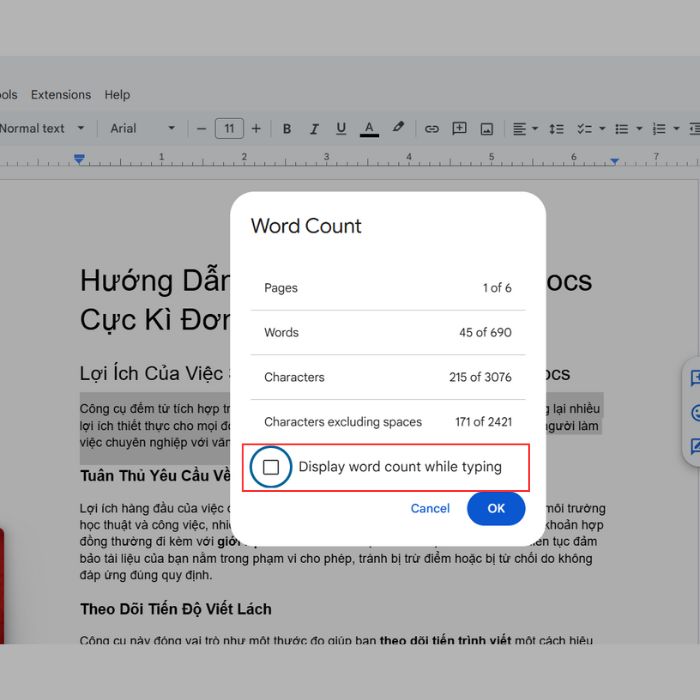Expand the checklist options arrow
Image resolution: width=700 pixels, height=700 pixels.
[602, 129]
